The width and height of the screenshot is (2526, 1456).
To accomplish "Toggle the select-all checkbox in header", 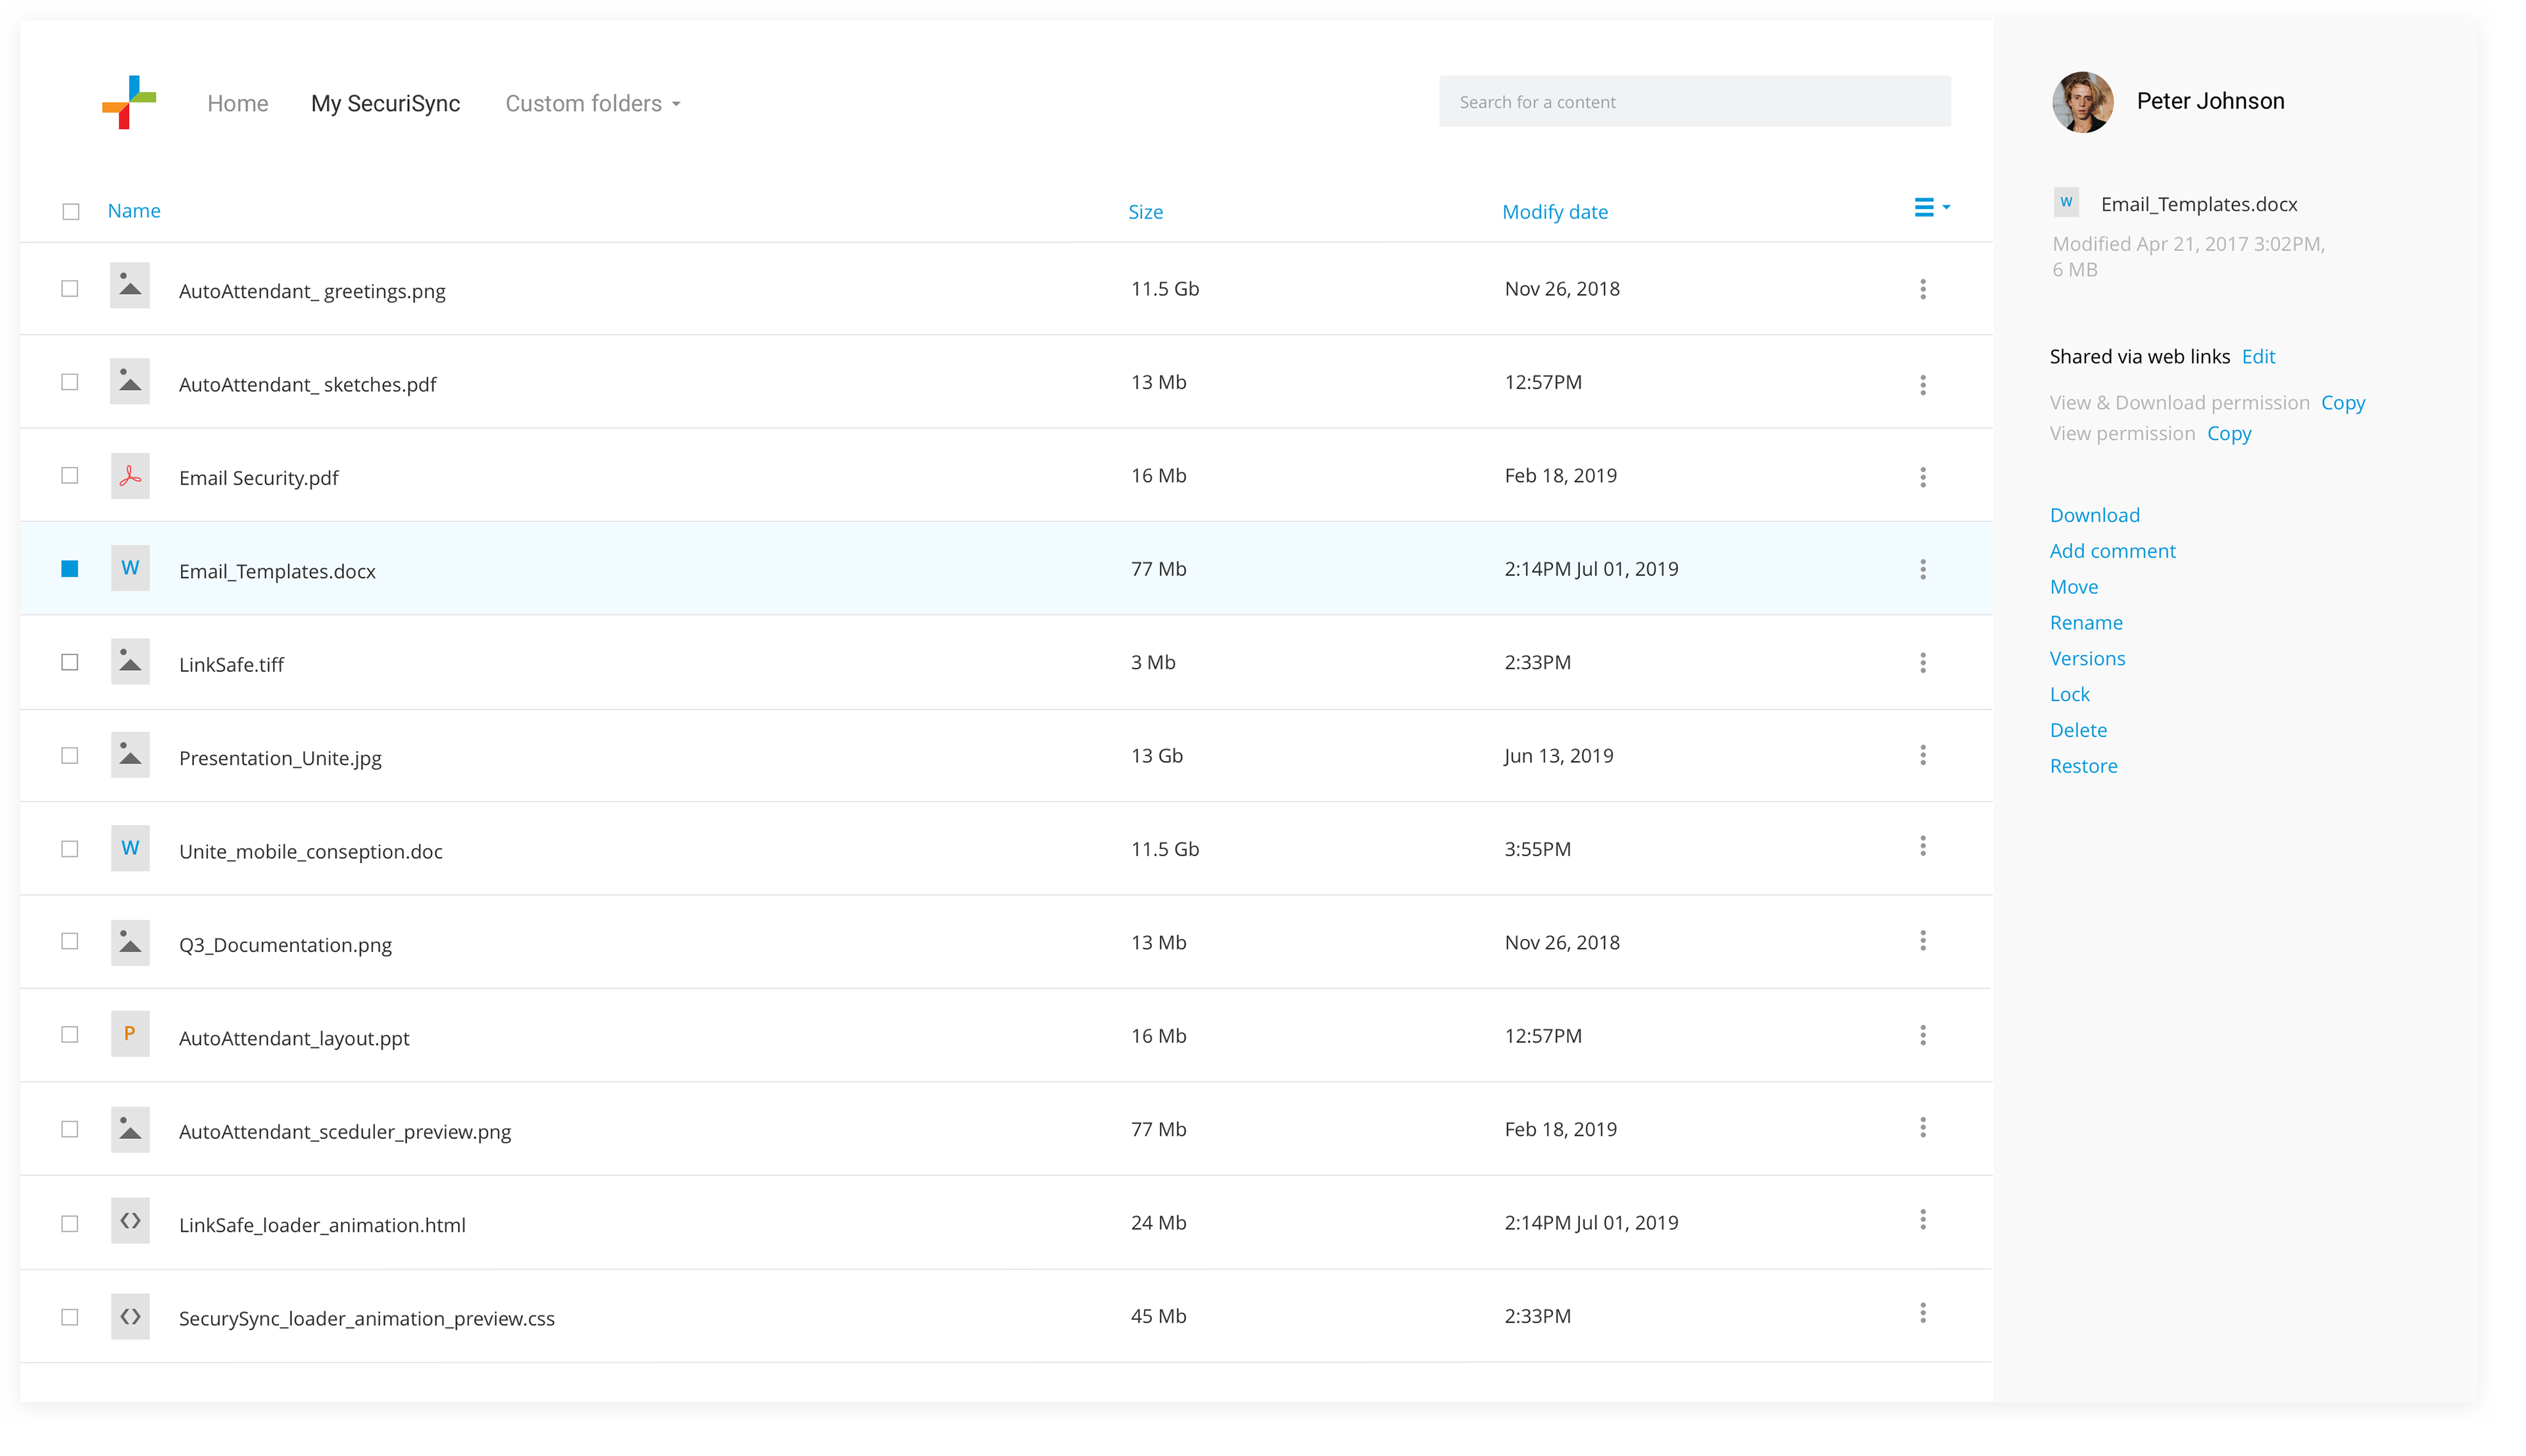I will pyautogui.click(x=71, y=212).
